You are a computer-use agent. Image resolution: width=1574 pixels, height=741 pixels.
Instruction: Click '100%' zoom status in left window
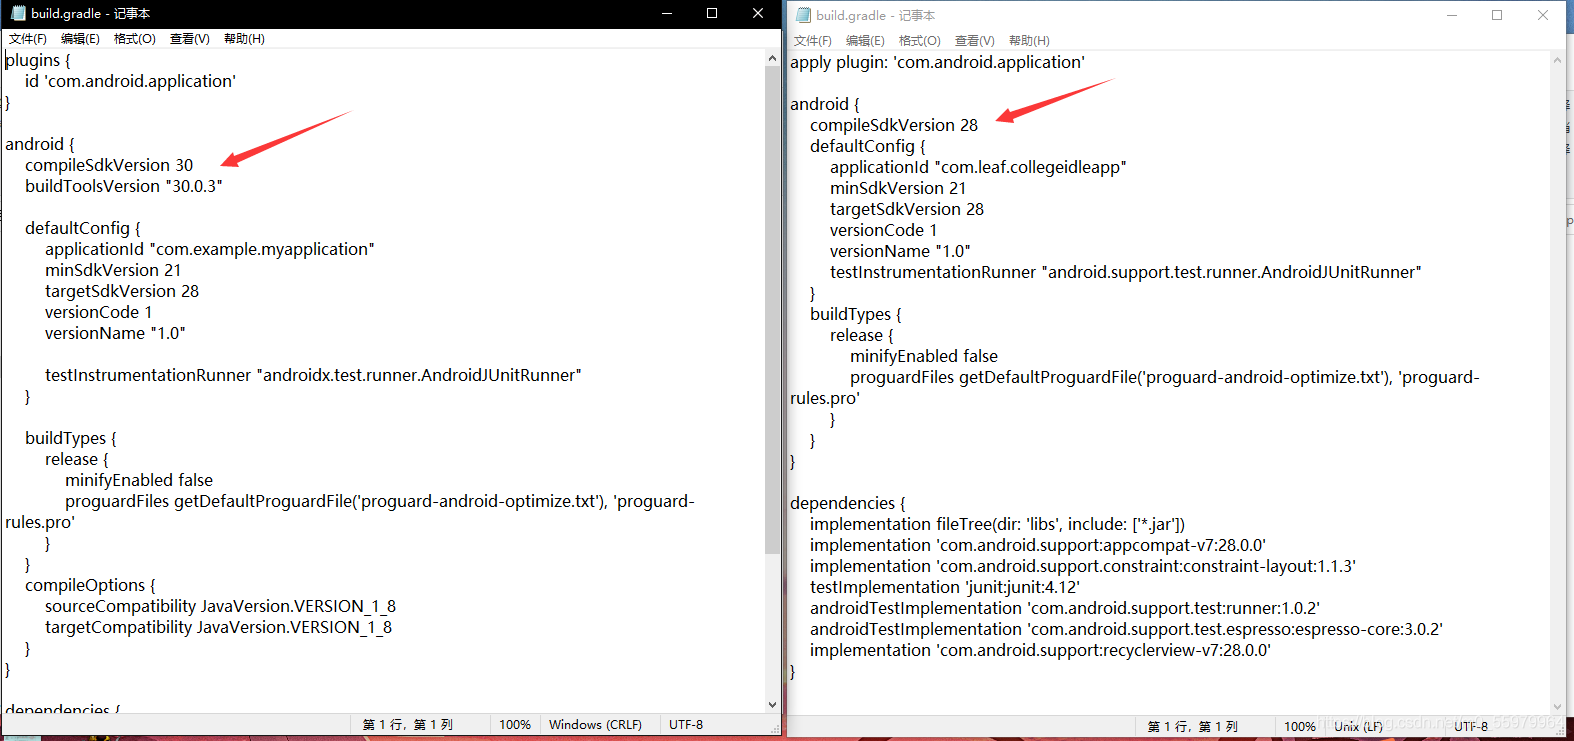pyautogui.click(x=515, y=725)
